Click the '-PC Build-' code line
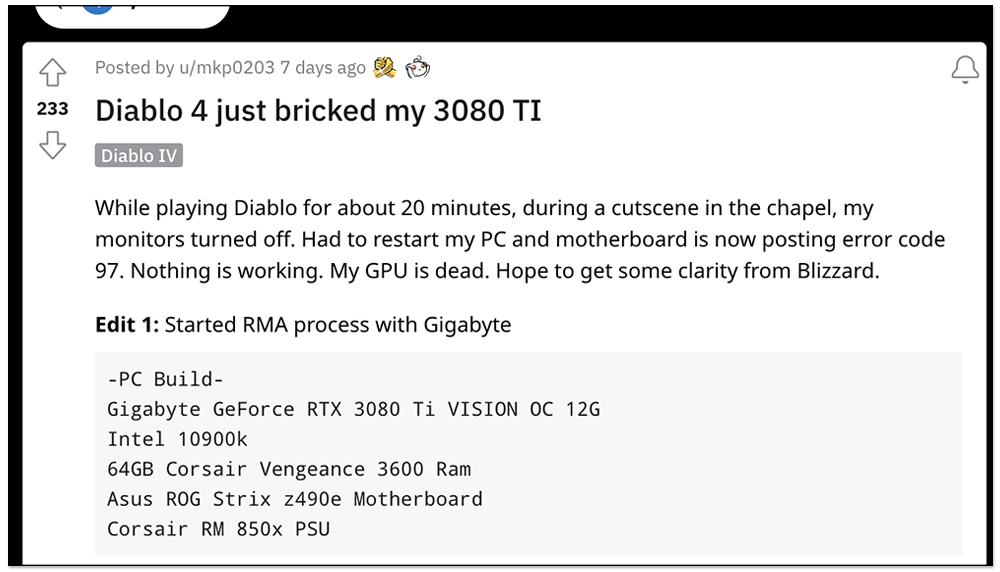This screenshot has width=1000, height=572. pos(165,380)
